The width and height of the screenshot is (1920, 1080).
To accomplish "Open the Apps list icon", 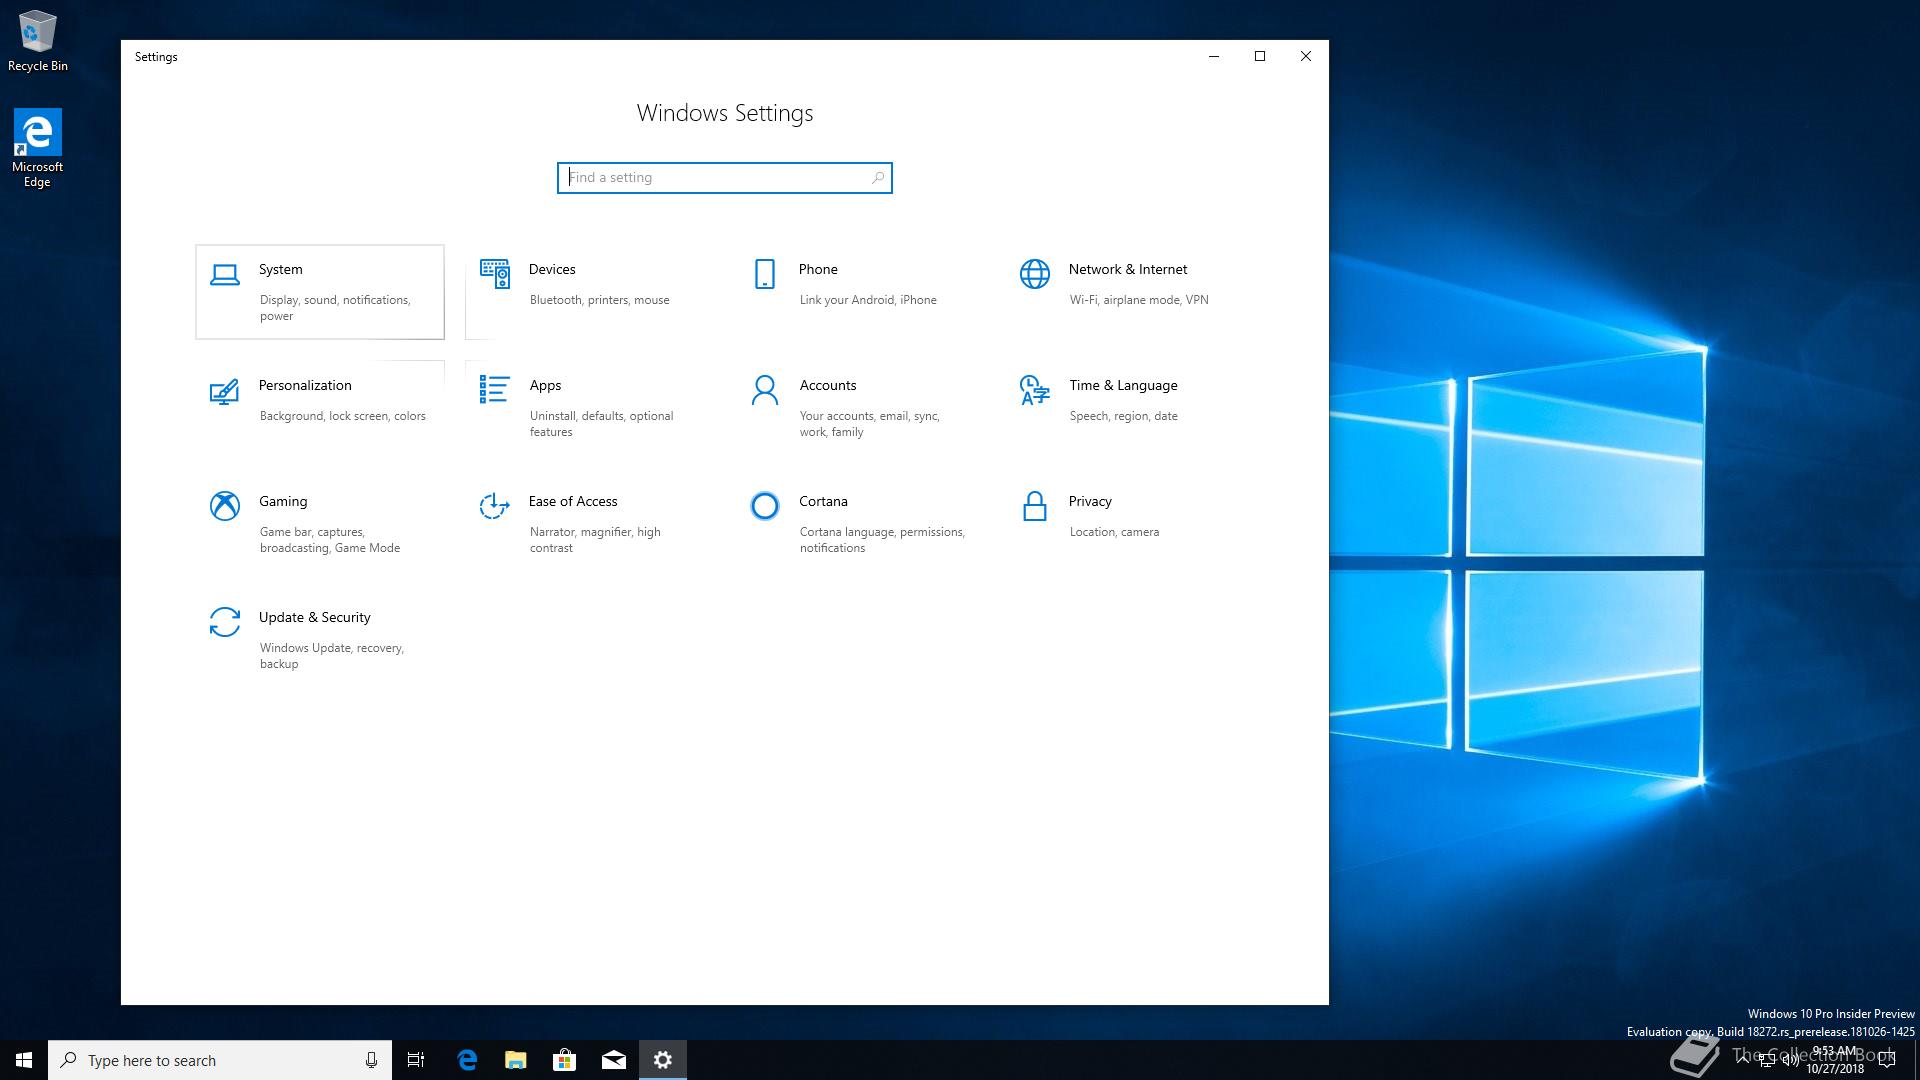I will 495,390.
